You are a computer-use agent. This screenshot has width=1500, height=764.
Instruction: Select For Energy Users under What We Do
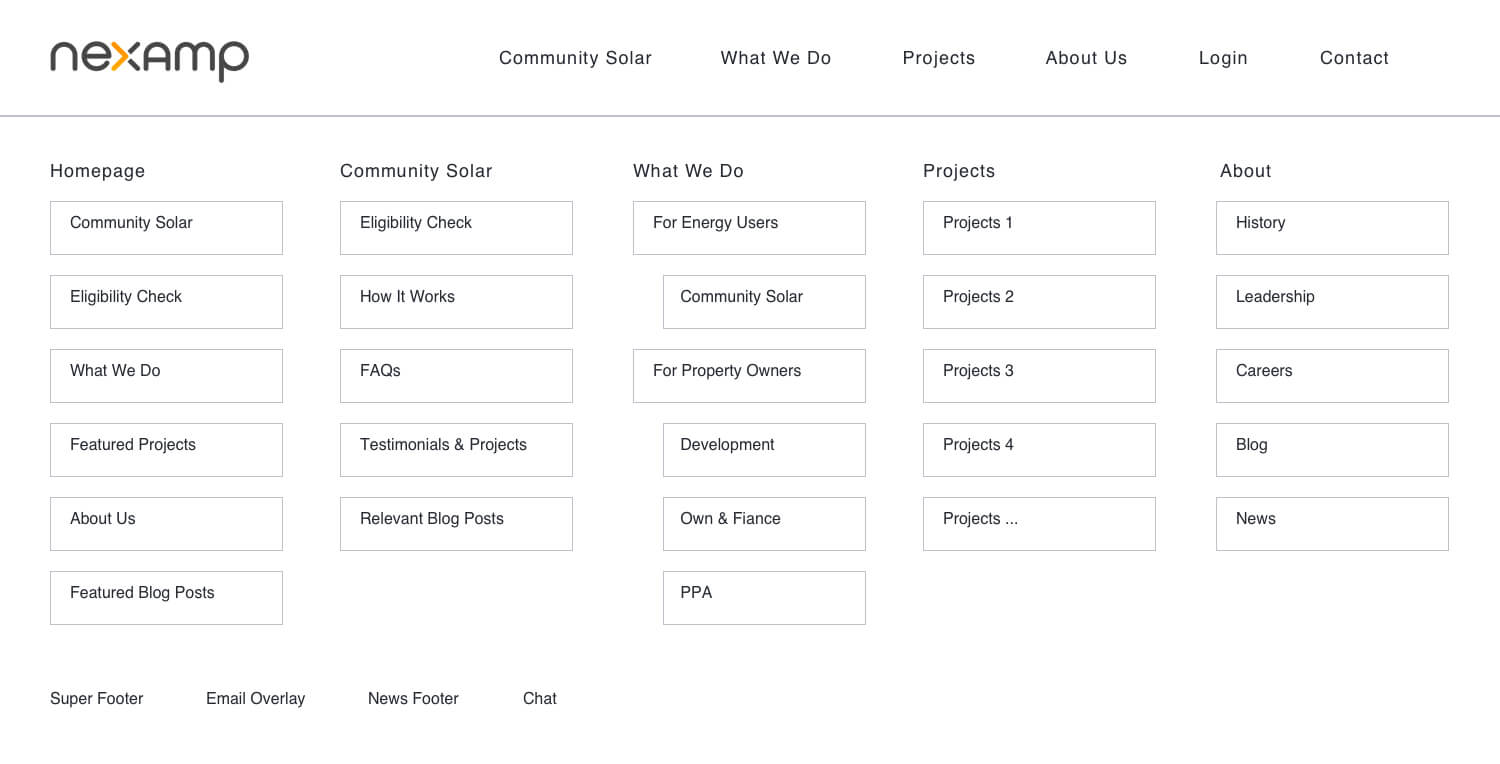pos(749,227)
